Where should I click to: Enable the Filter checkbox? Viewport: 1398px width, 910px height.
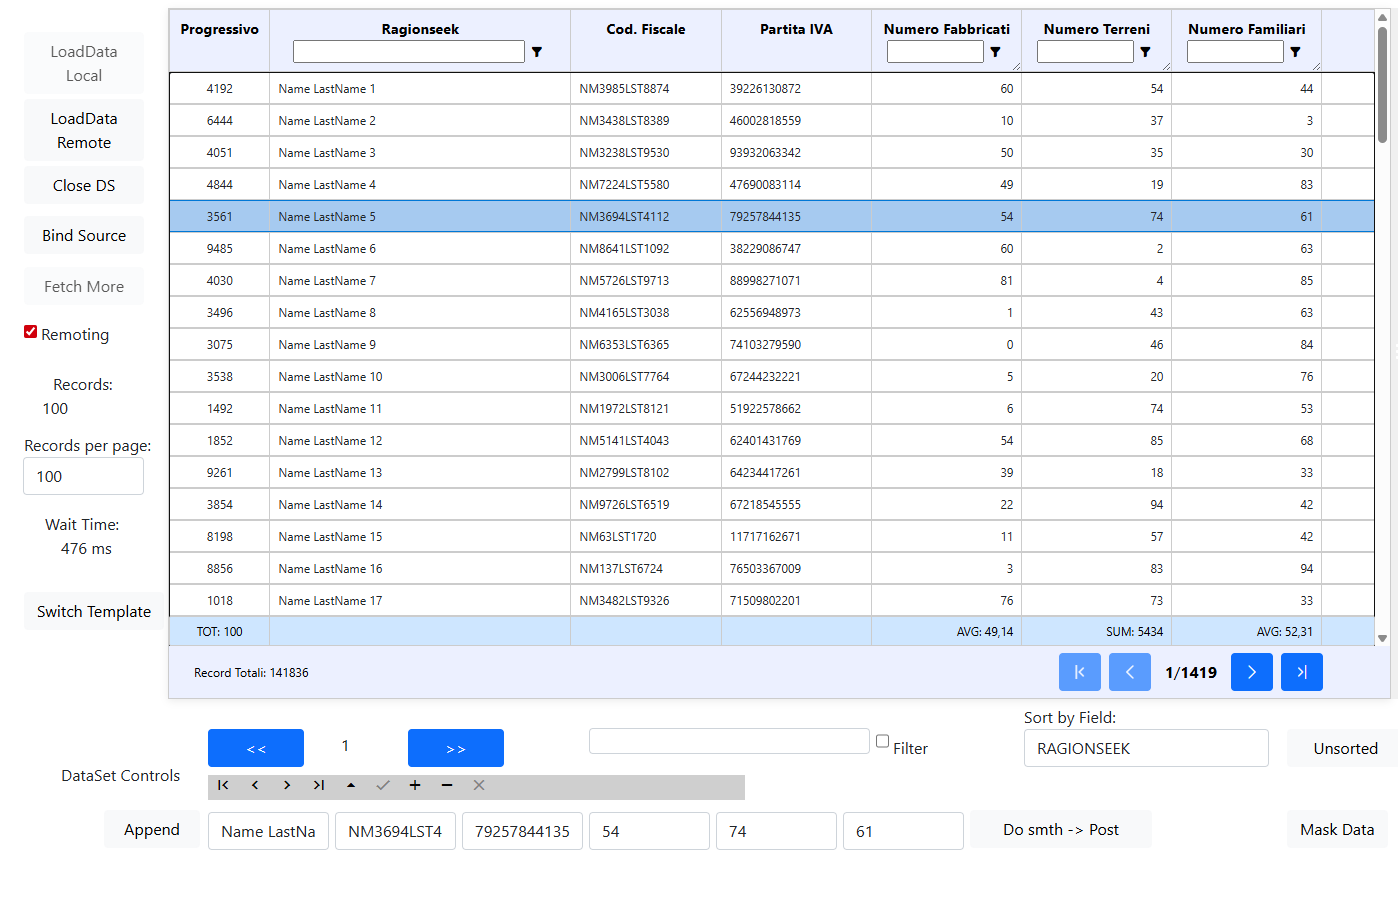click(x=882, y=742)
